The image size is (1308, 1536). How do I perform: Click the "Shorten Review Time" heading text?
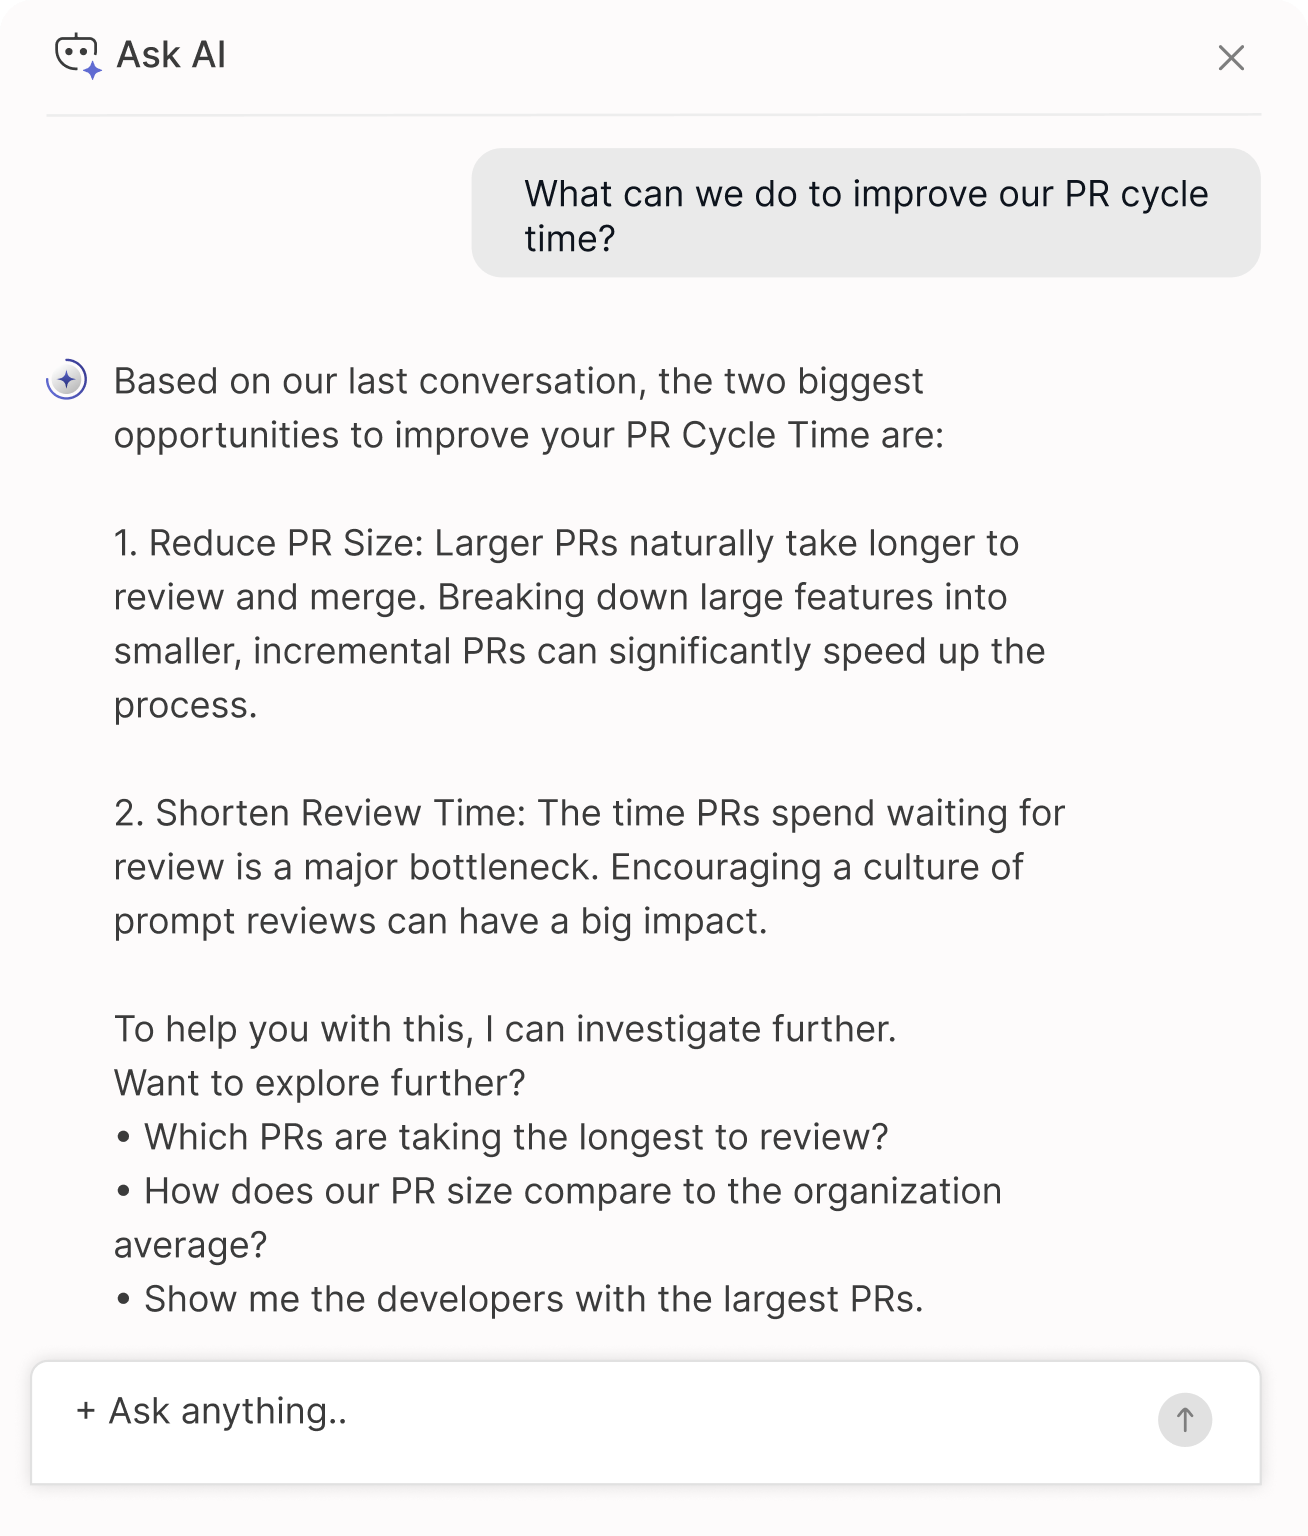coord(340,813)
